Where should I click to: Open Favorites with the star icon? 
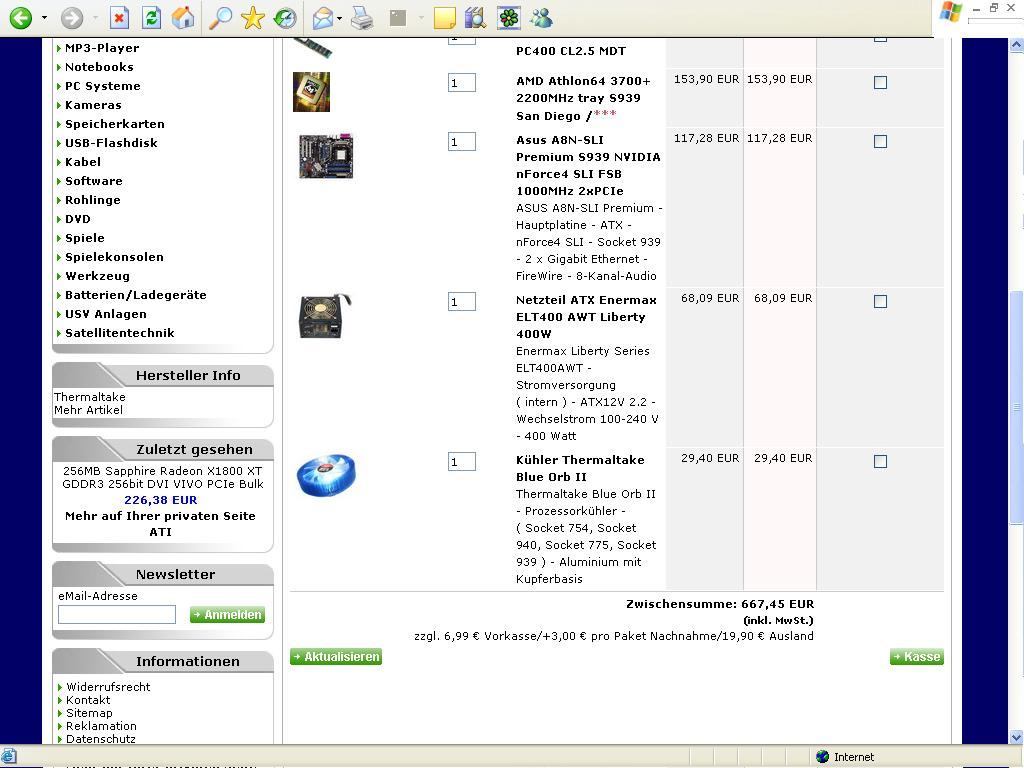click(x=253, y=18)
